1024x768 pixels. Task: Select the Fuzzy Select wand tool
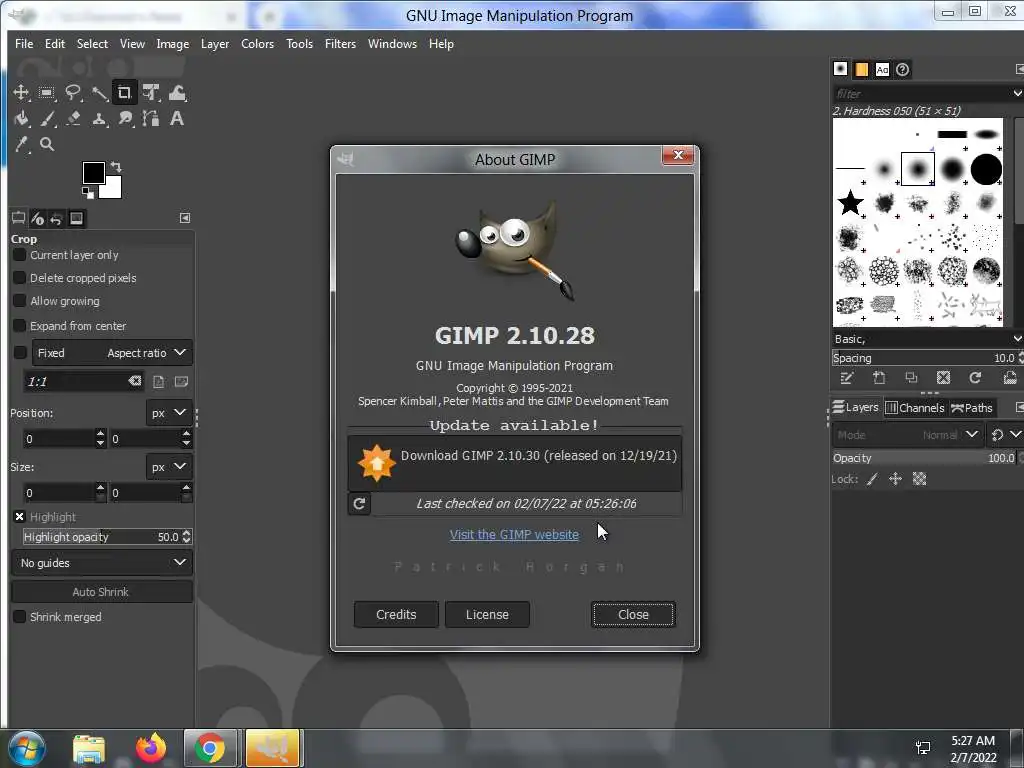point(99,93)
